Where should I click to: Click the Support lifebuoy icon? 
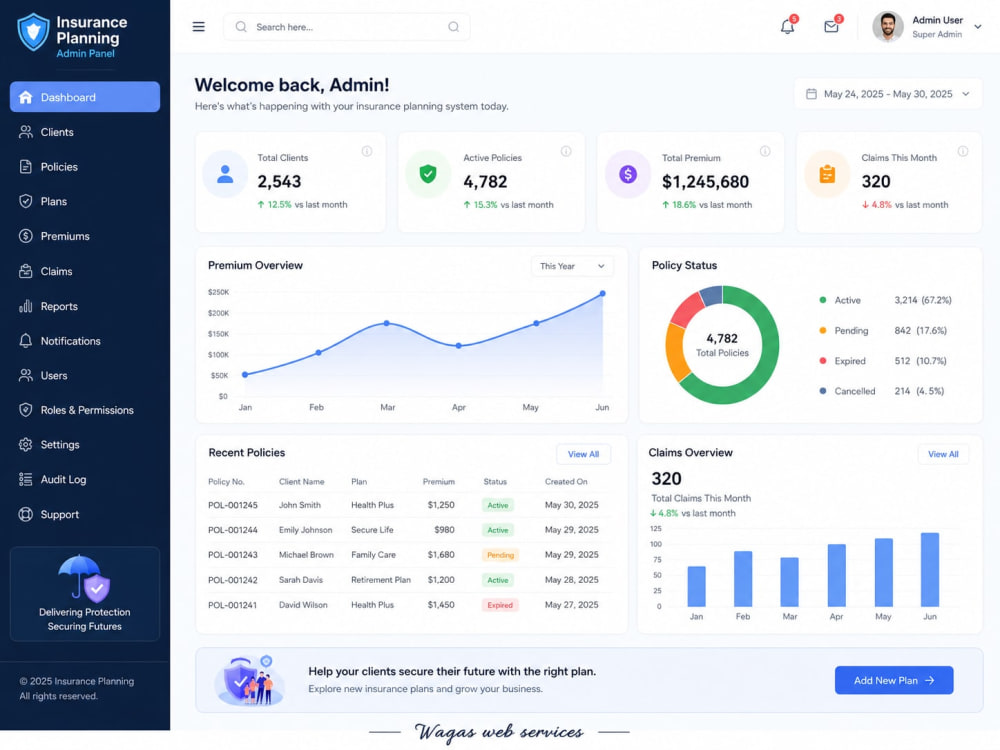tap(26, 514)
